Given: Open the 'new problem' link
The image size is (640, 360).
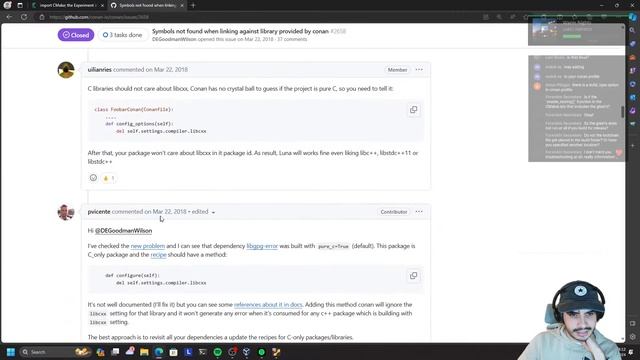Looking at the screenshot, I should (x=148, y=246).
